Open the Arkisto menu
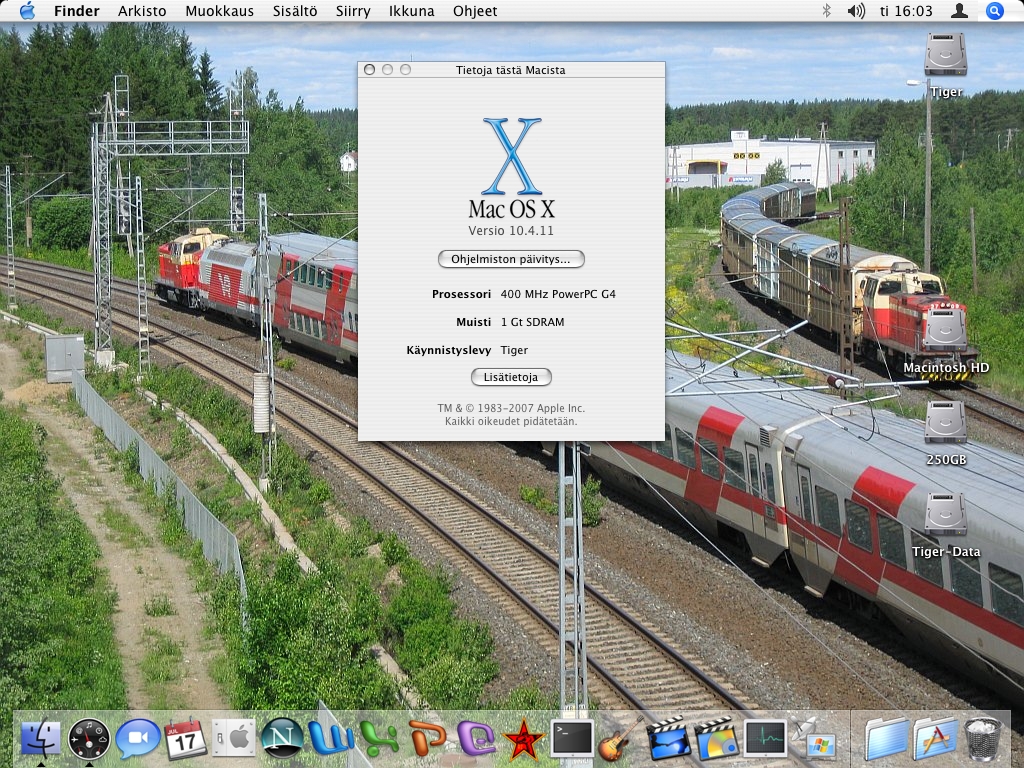This screenshot has width=1024, height=768. point(143,11)
